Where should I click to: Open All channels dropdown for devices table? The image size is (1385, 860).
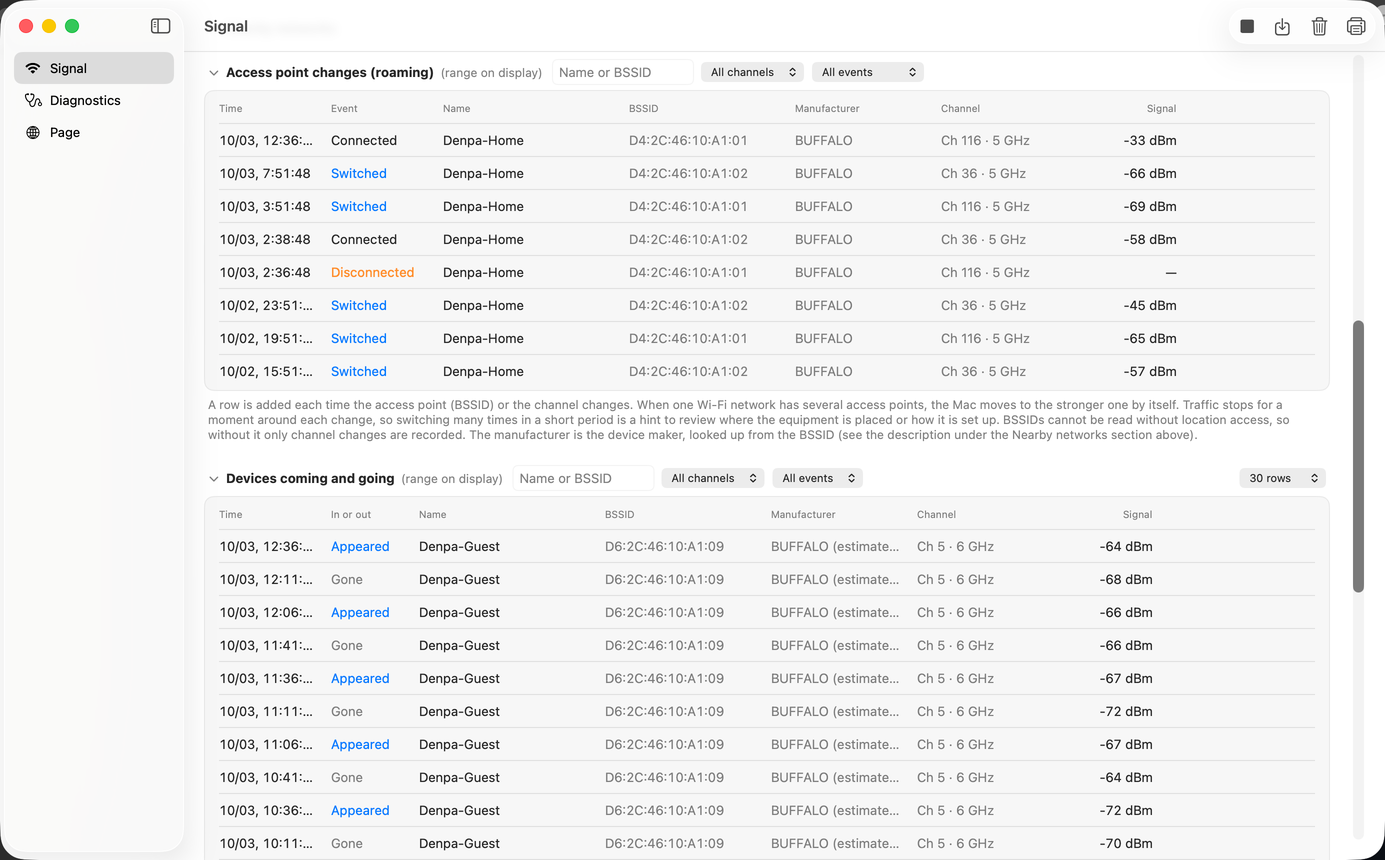713,478
